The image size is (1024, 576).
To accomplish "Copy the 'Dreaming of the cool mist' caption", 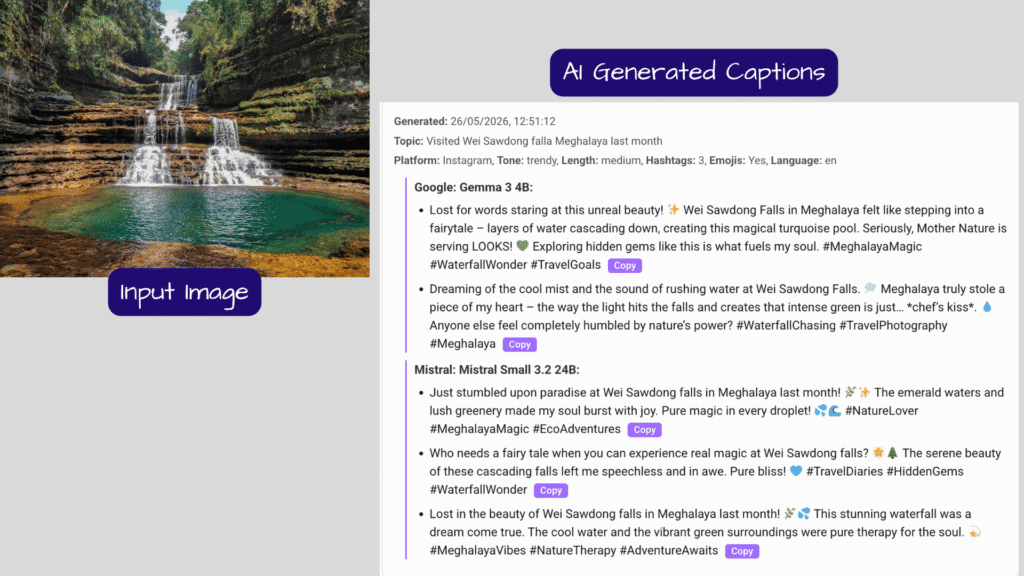I will 519,344.
